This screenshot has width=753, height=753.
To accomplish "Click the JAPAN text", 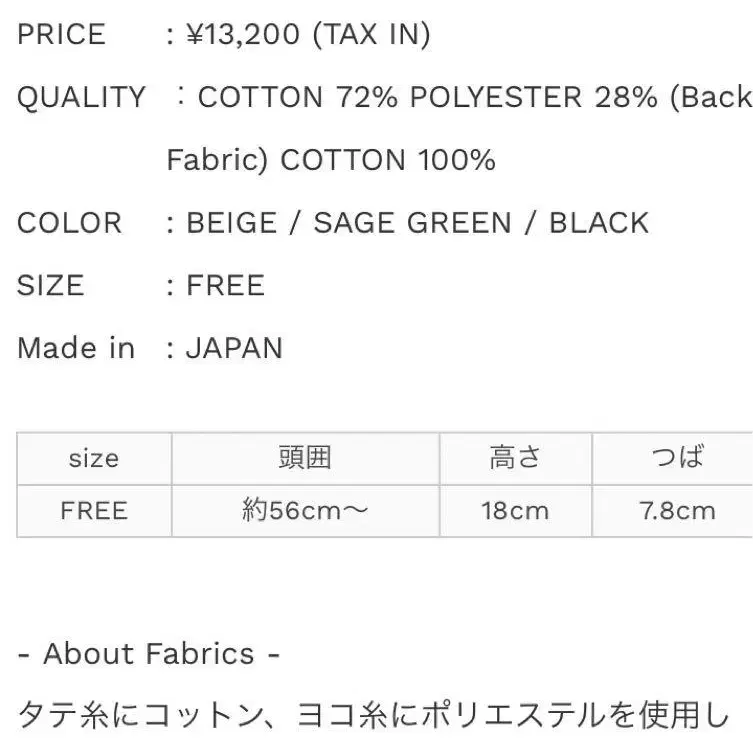I will 234,348.
